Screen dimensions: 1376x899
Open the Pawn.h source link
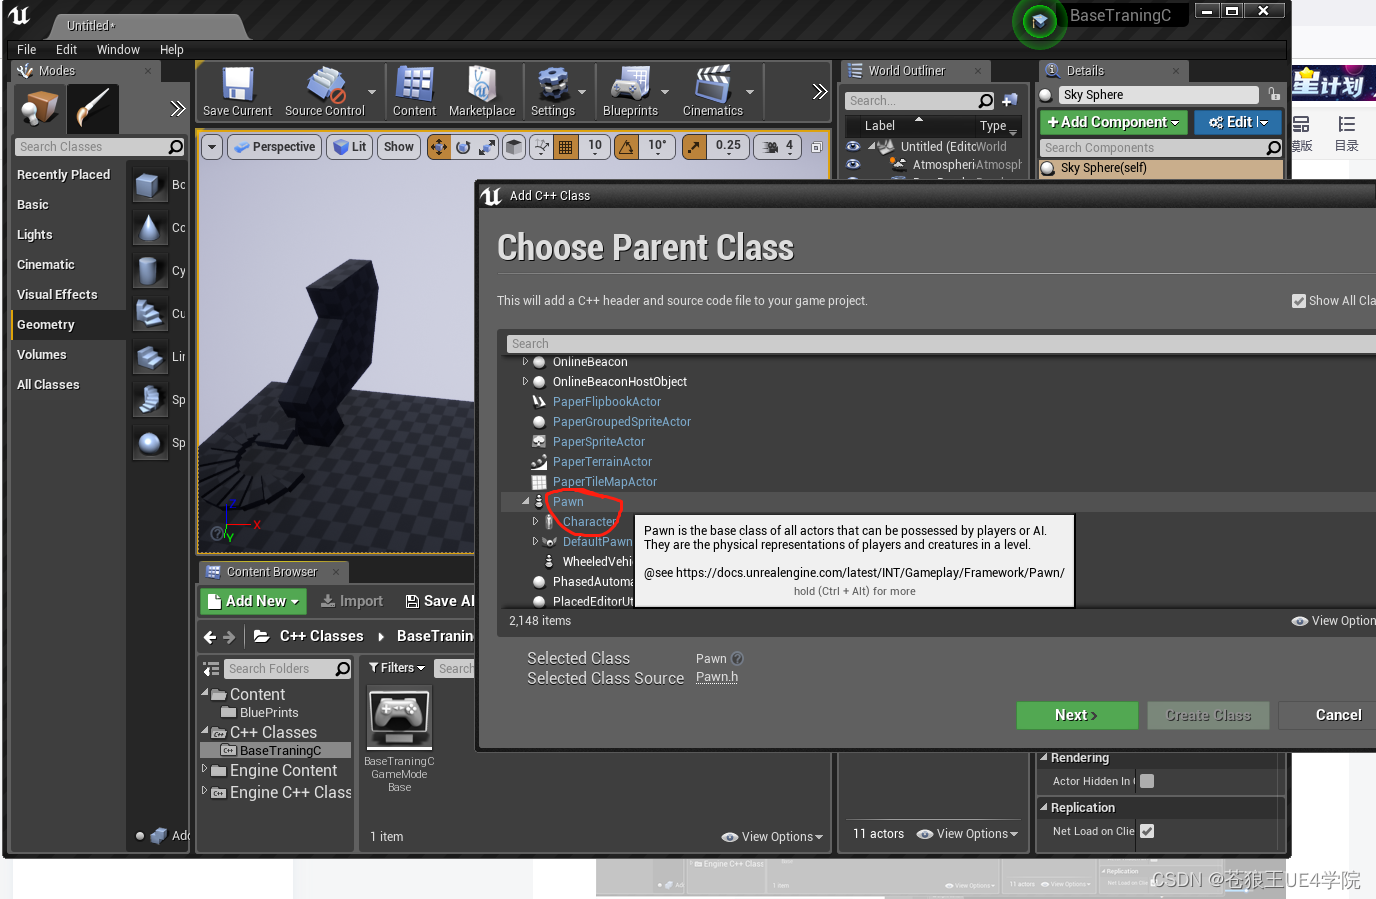click(717, 677)
